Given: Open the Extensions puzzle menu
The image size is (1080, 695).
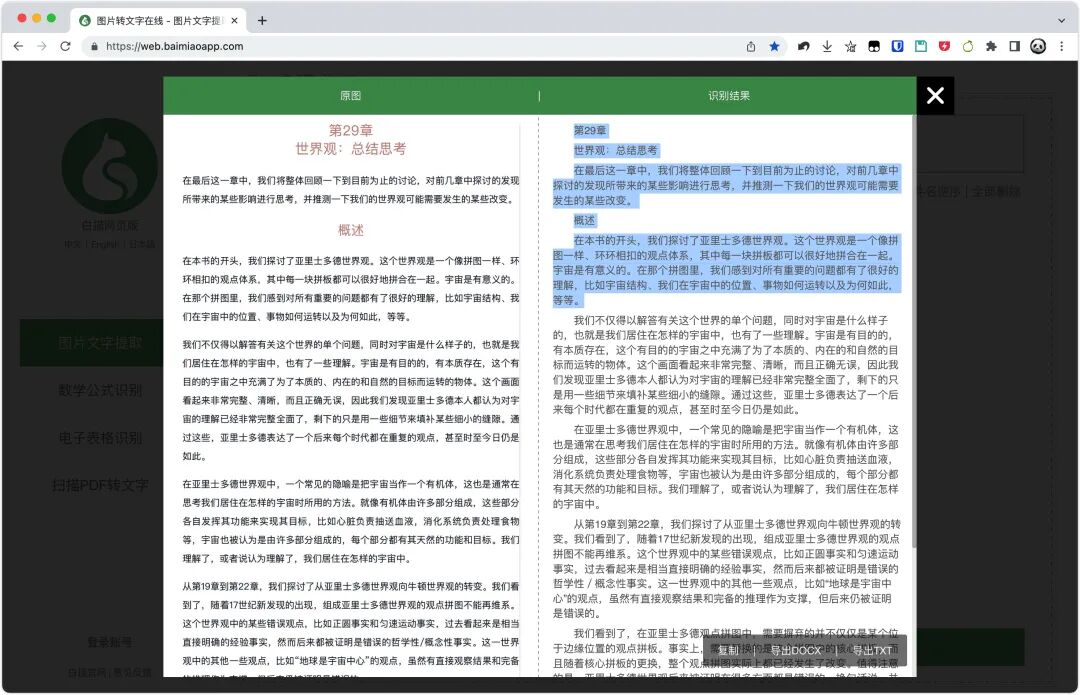Looking at the screenshot, I should pyautogui.click(x=991, y=46).
